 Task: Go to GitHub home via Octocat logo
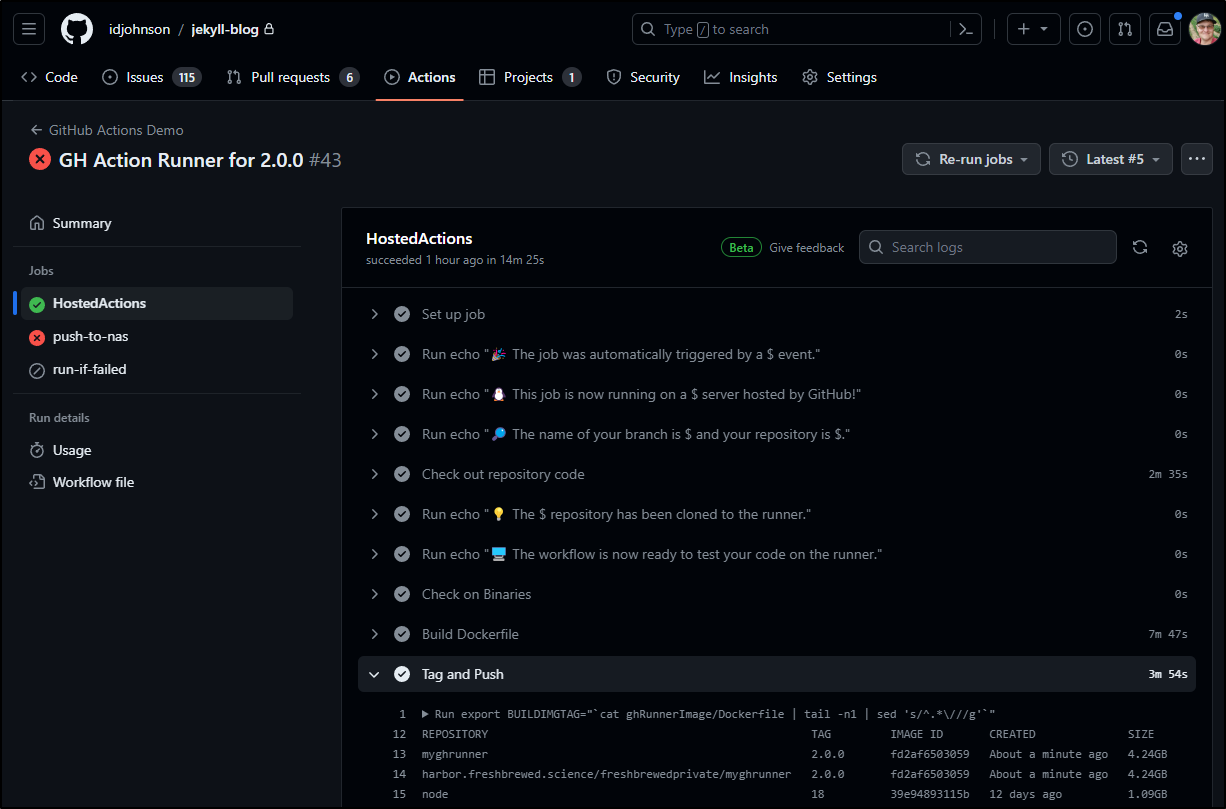click(77, 29)
